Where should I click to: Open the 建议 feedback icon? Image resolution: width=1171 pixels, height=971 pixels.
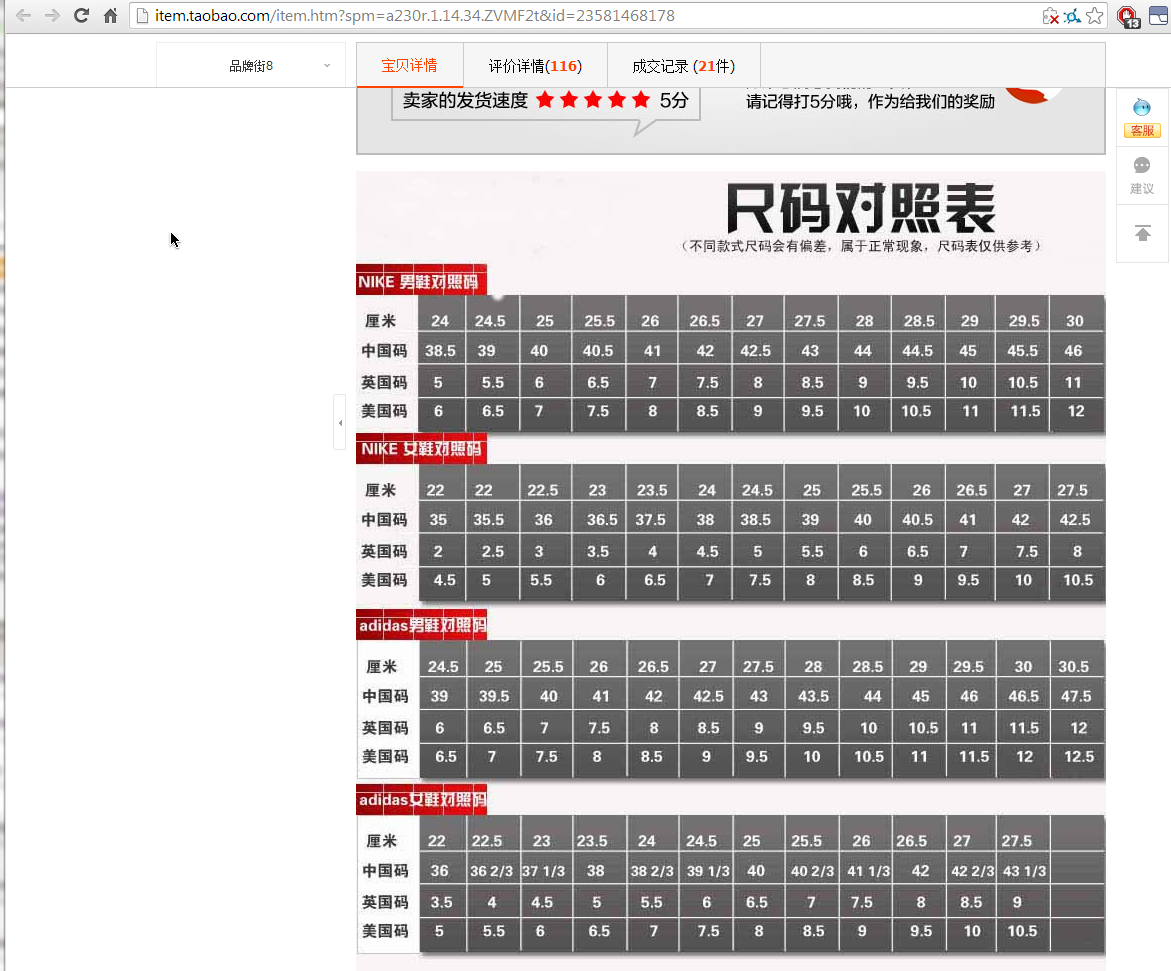(x=1142, y=176)
